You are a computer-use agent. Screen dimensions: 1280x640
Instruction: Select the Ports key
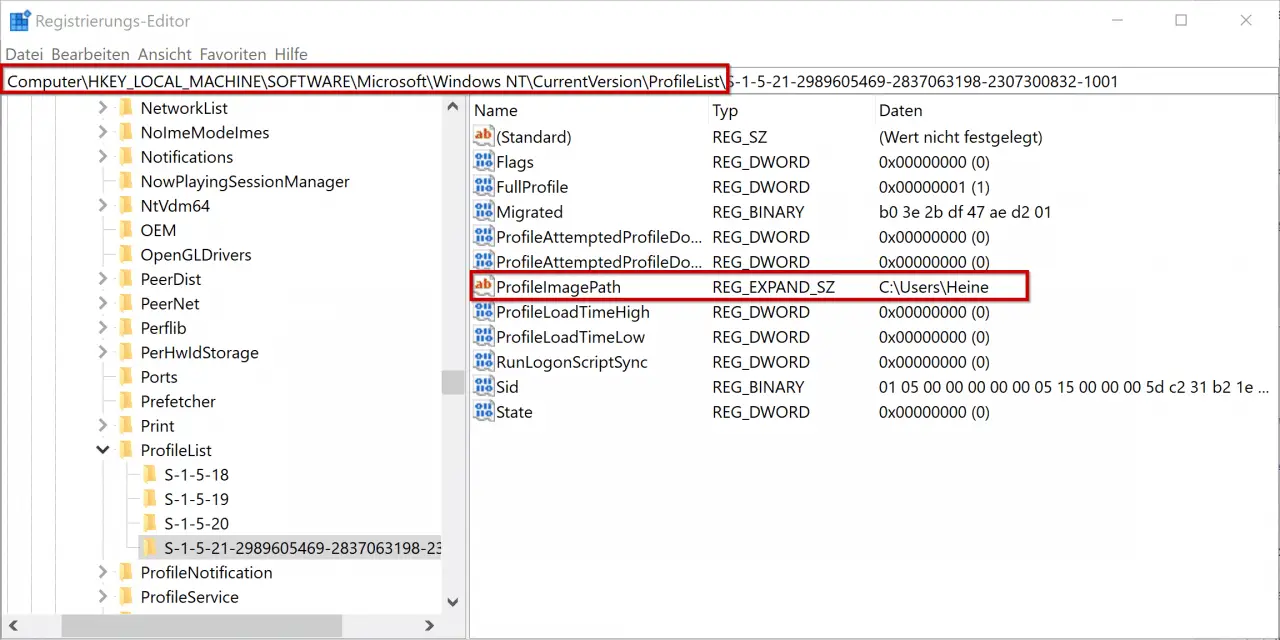(159, 377)
